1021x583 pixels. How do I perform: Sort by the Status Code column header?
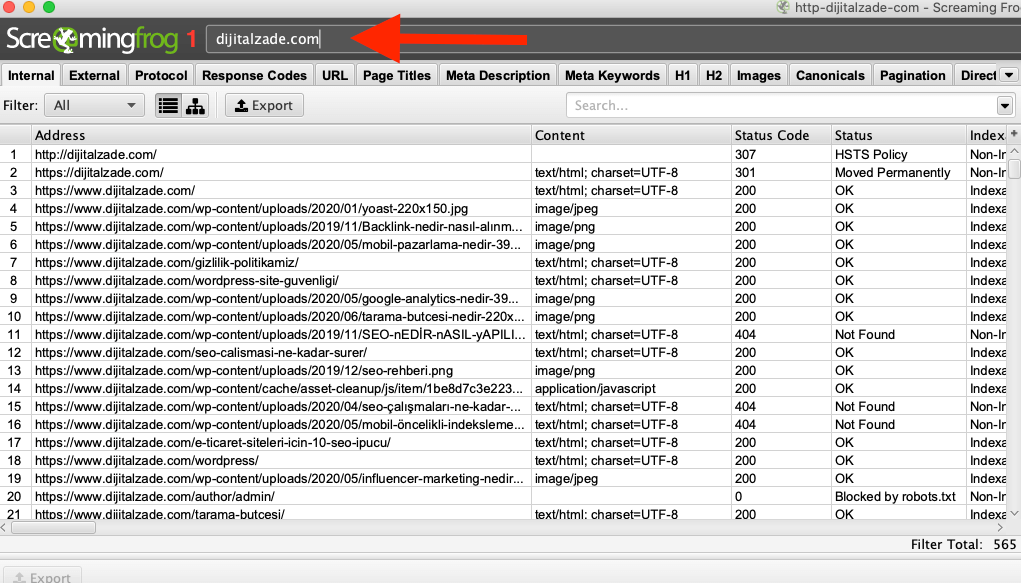tap(781, 135)
